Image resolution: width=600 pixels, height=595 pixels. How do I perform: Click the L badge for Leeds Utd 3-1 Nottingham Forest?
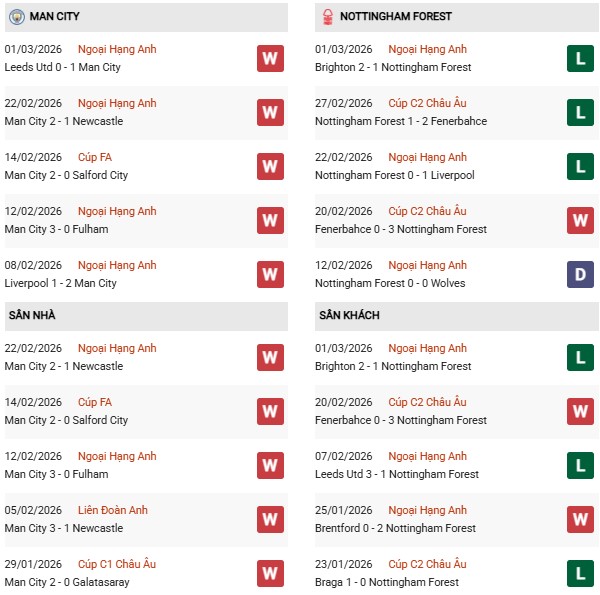[x=580, y=465]
